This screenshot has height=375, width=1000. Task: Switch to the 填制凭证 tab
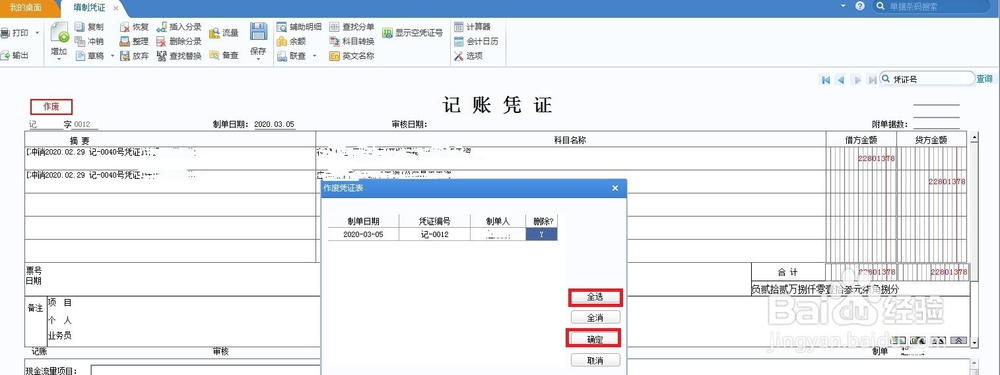(89, 8)
